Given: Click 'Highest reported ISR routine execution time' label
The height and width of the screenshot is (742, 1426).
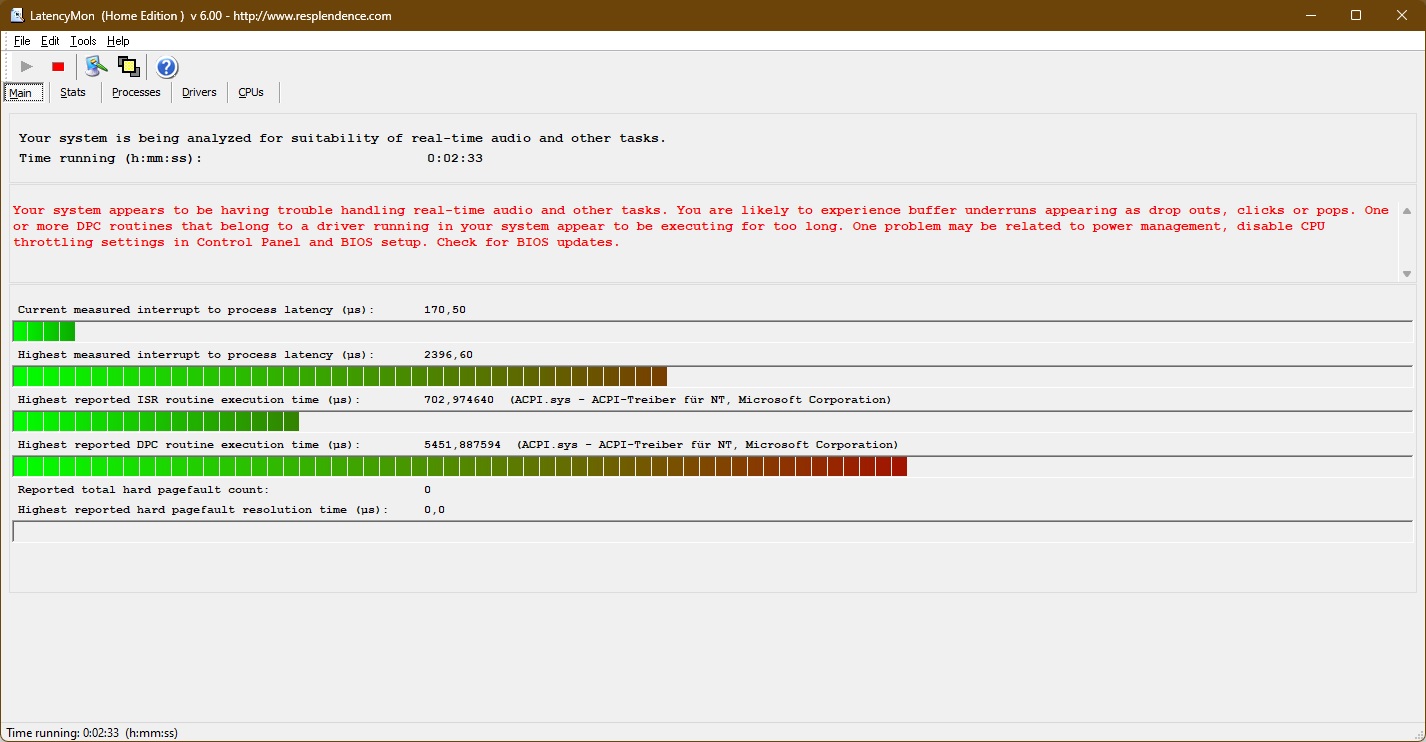Looking at the screenshot, I should 189,400.
